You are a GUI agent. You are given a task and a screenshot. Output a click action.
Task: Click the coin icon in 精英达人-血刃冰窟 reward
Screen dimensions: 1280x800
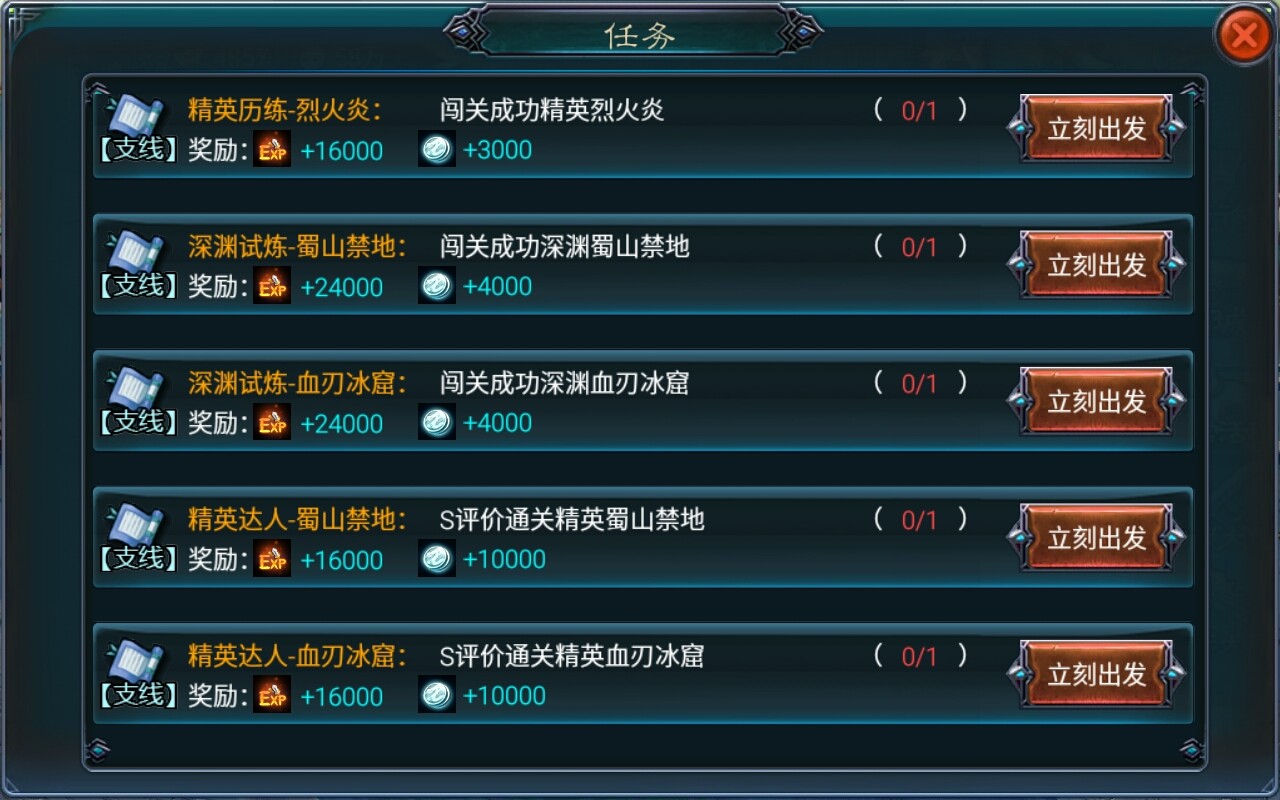click(x=436, y=695)
